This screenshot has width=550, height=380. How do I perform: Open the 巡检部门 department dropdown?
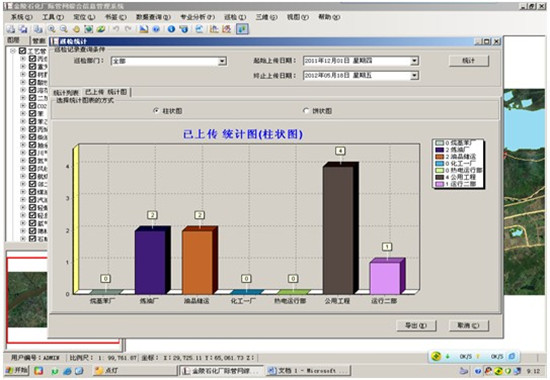point(222,61)
